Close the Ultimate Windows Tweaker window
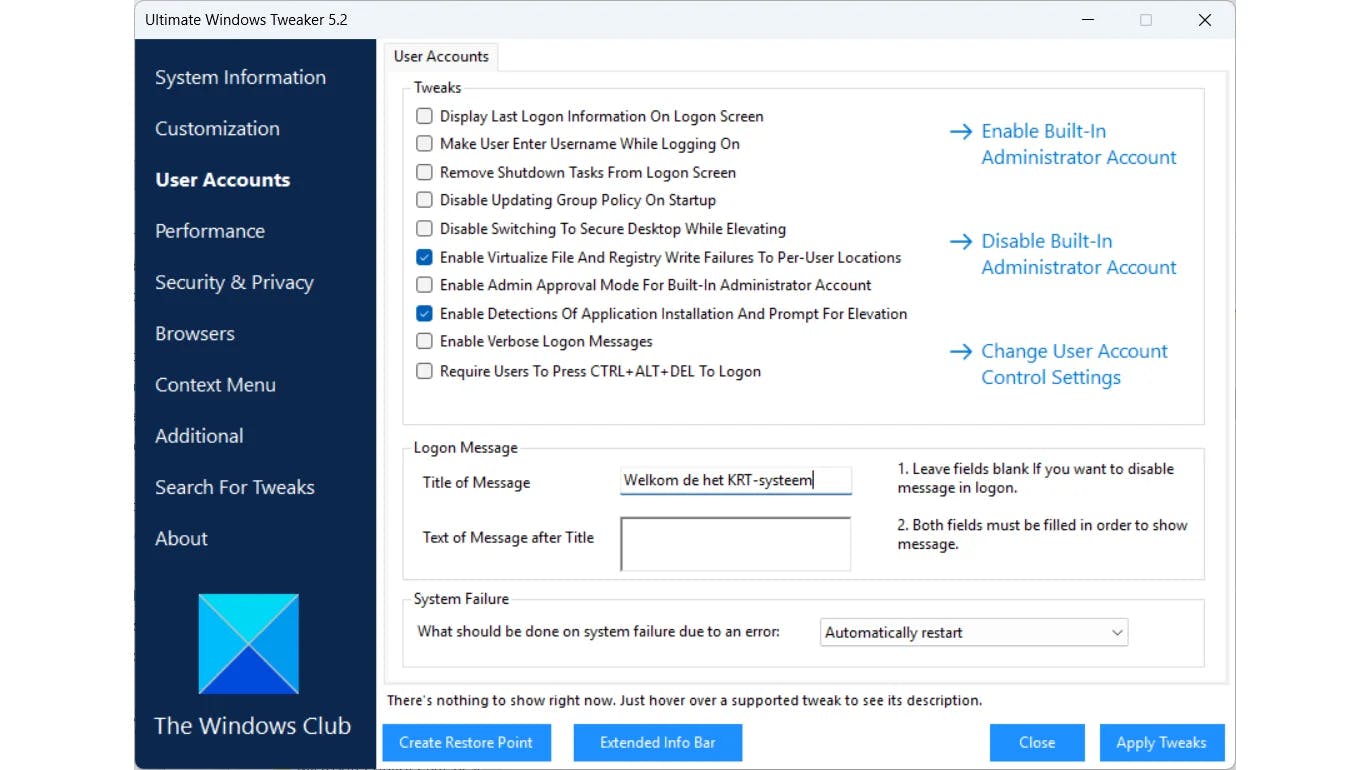Viewport: 1369px width, 770px height. click(x=1205, y=20)
